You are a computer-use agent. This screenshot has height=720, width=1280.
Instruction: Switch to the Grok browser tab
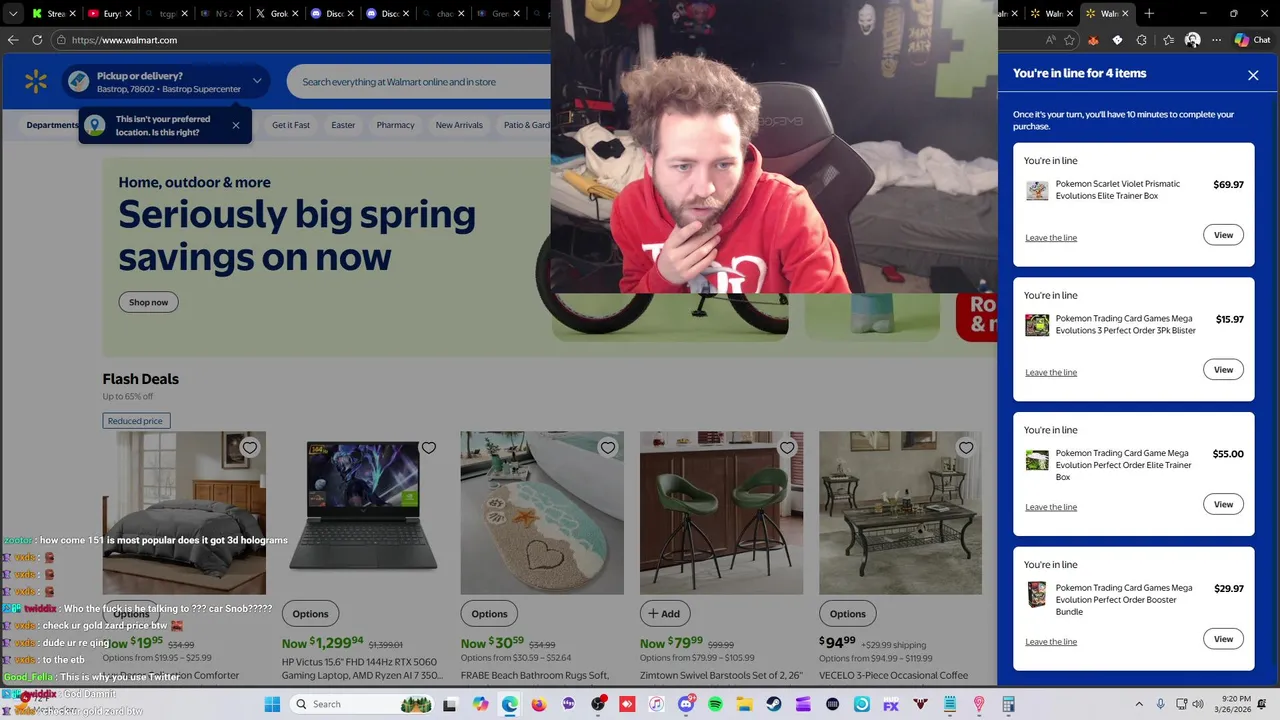point(276,14)
